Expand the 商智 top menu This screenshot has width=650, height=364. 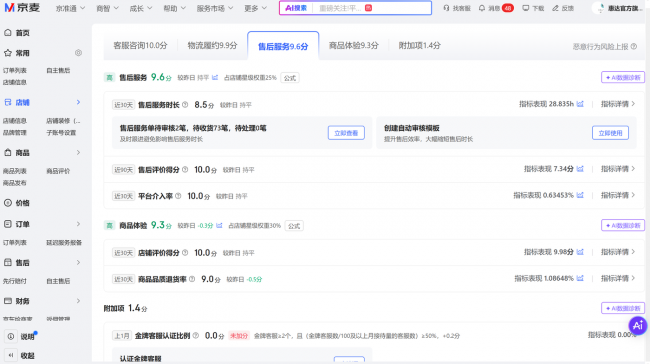tap(107, 8)
